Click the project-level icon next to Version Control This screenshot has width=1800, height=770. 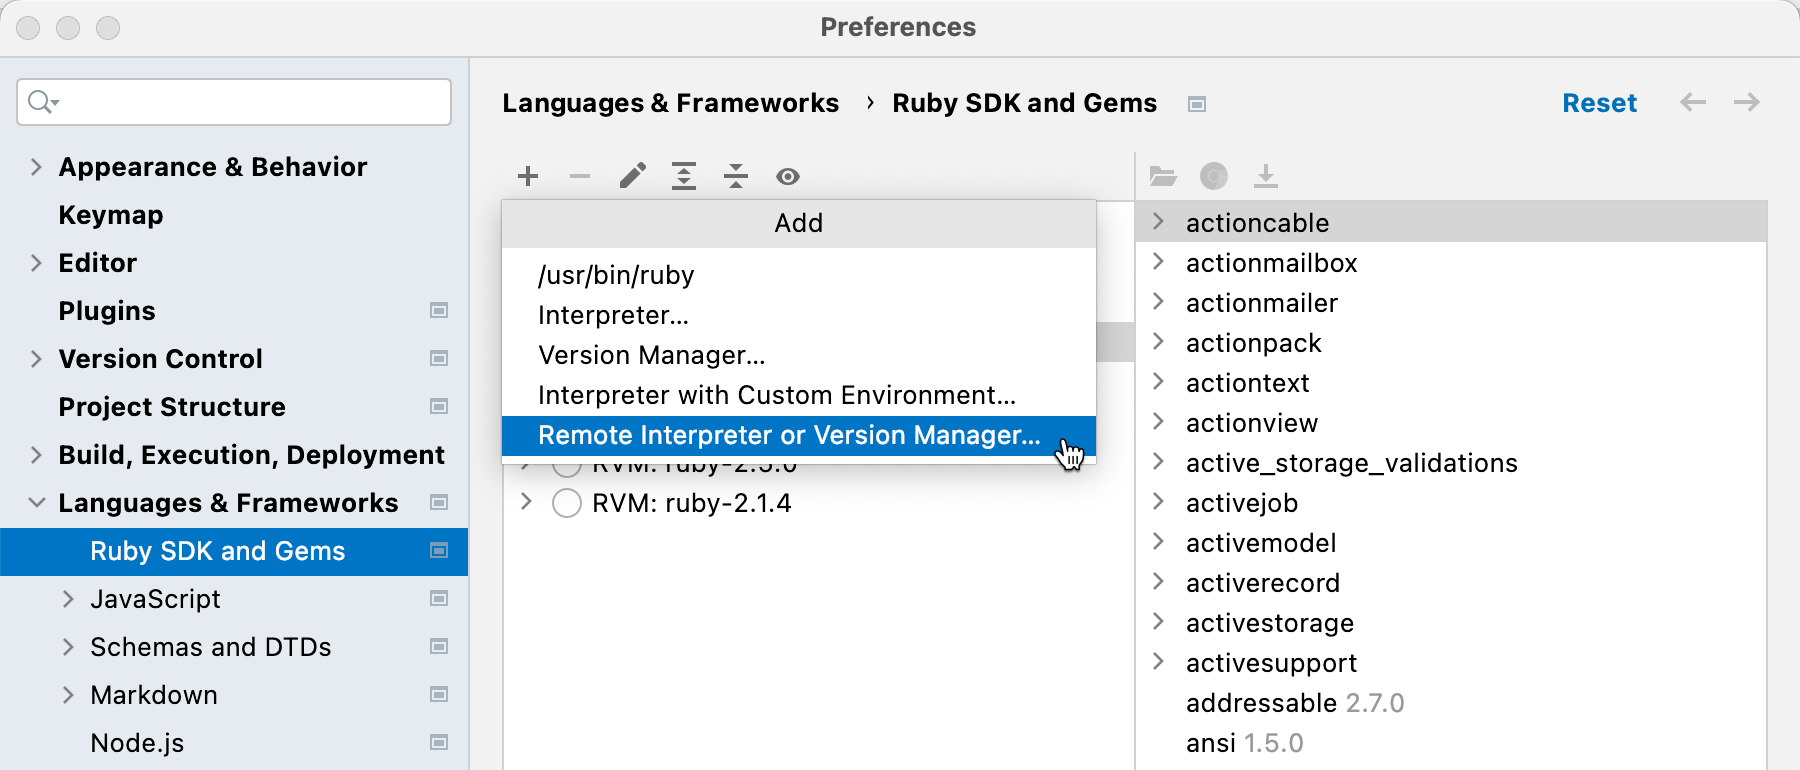pyautogui.click(x=439, y=359)
